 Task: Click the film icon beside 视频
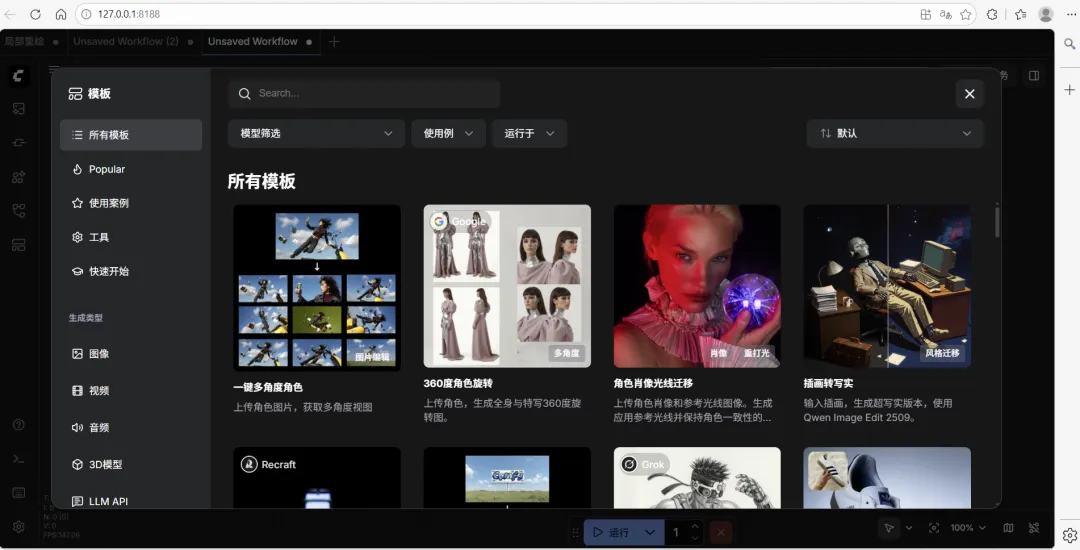tap(77, 390)
